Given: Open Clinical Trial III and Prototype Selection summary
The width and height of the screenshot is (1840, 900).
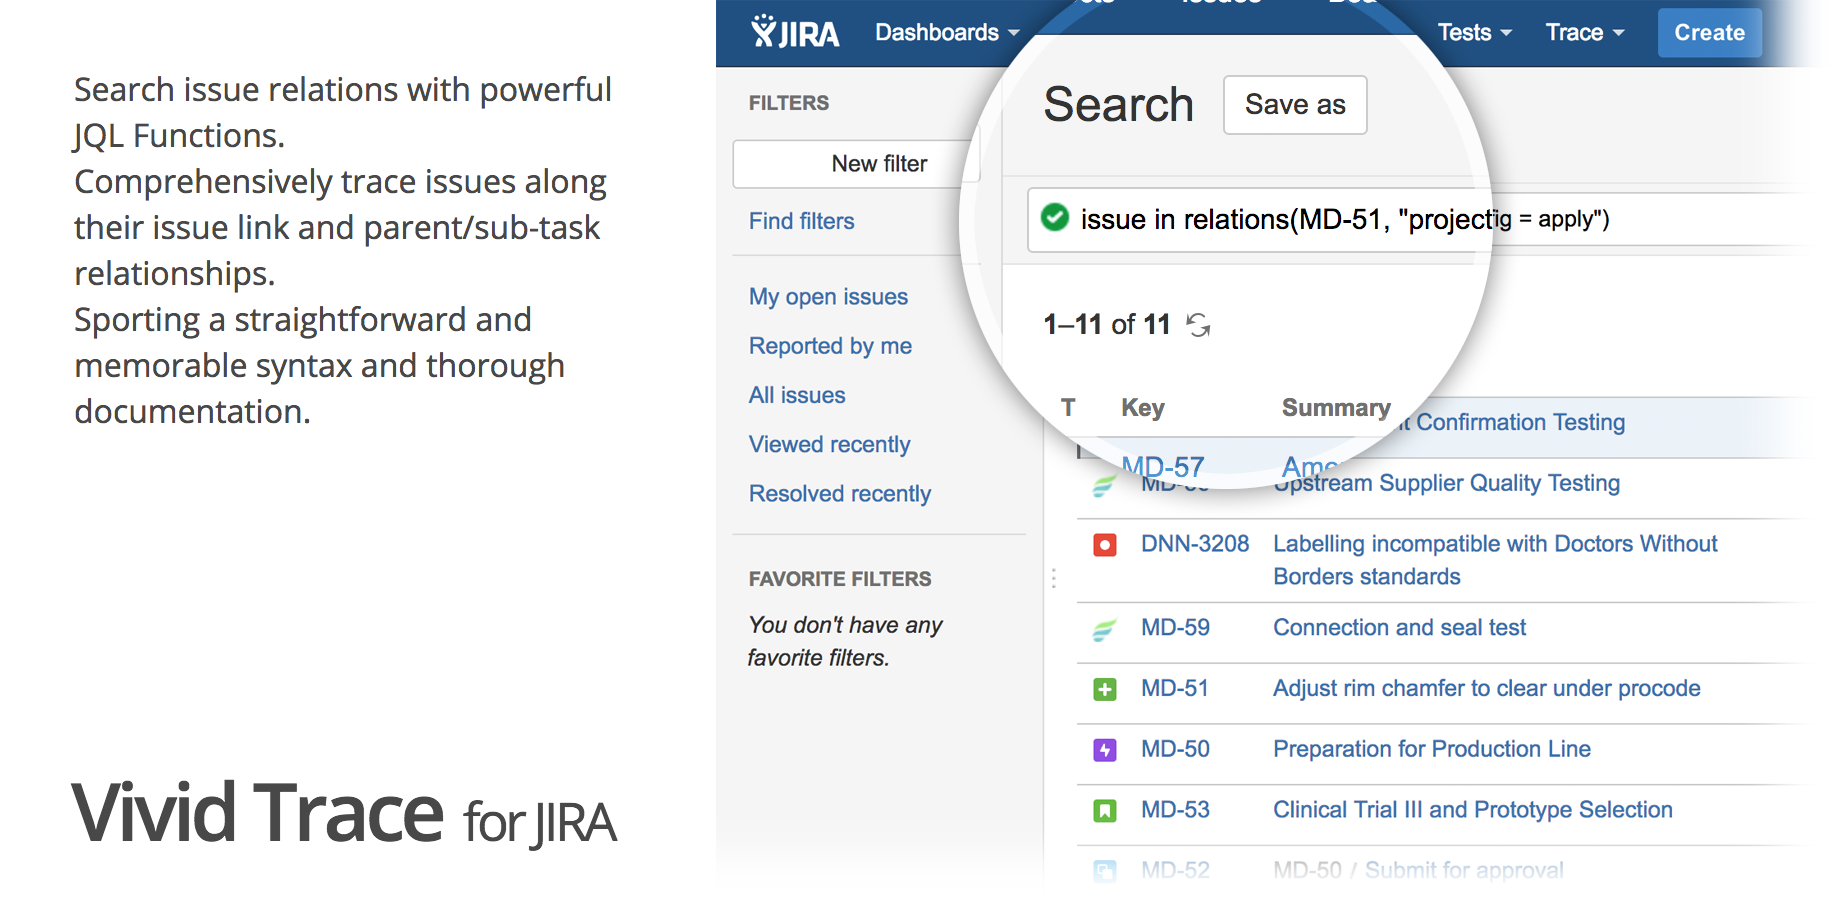Looking at the screenshot, I should click(x=1472, y=810).
